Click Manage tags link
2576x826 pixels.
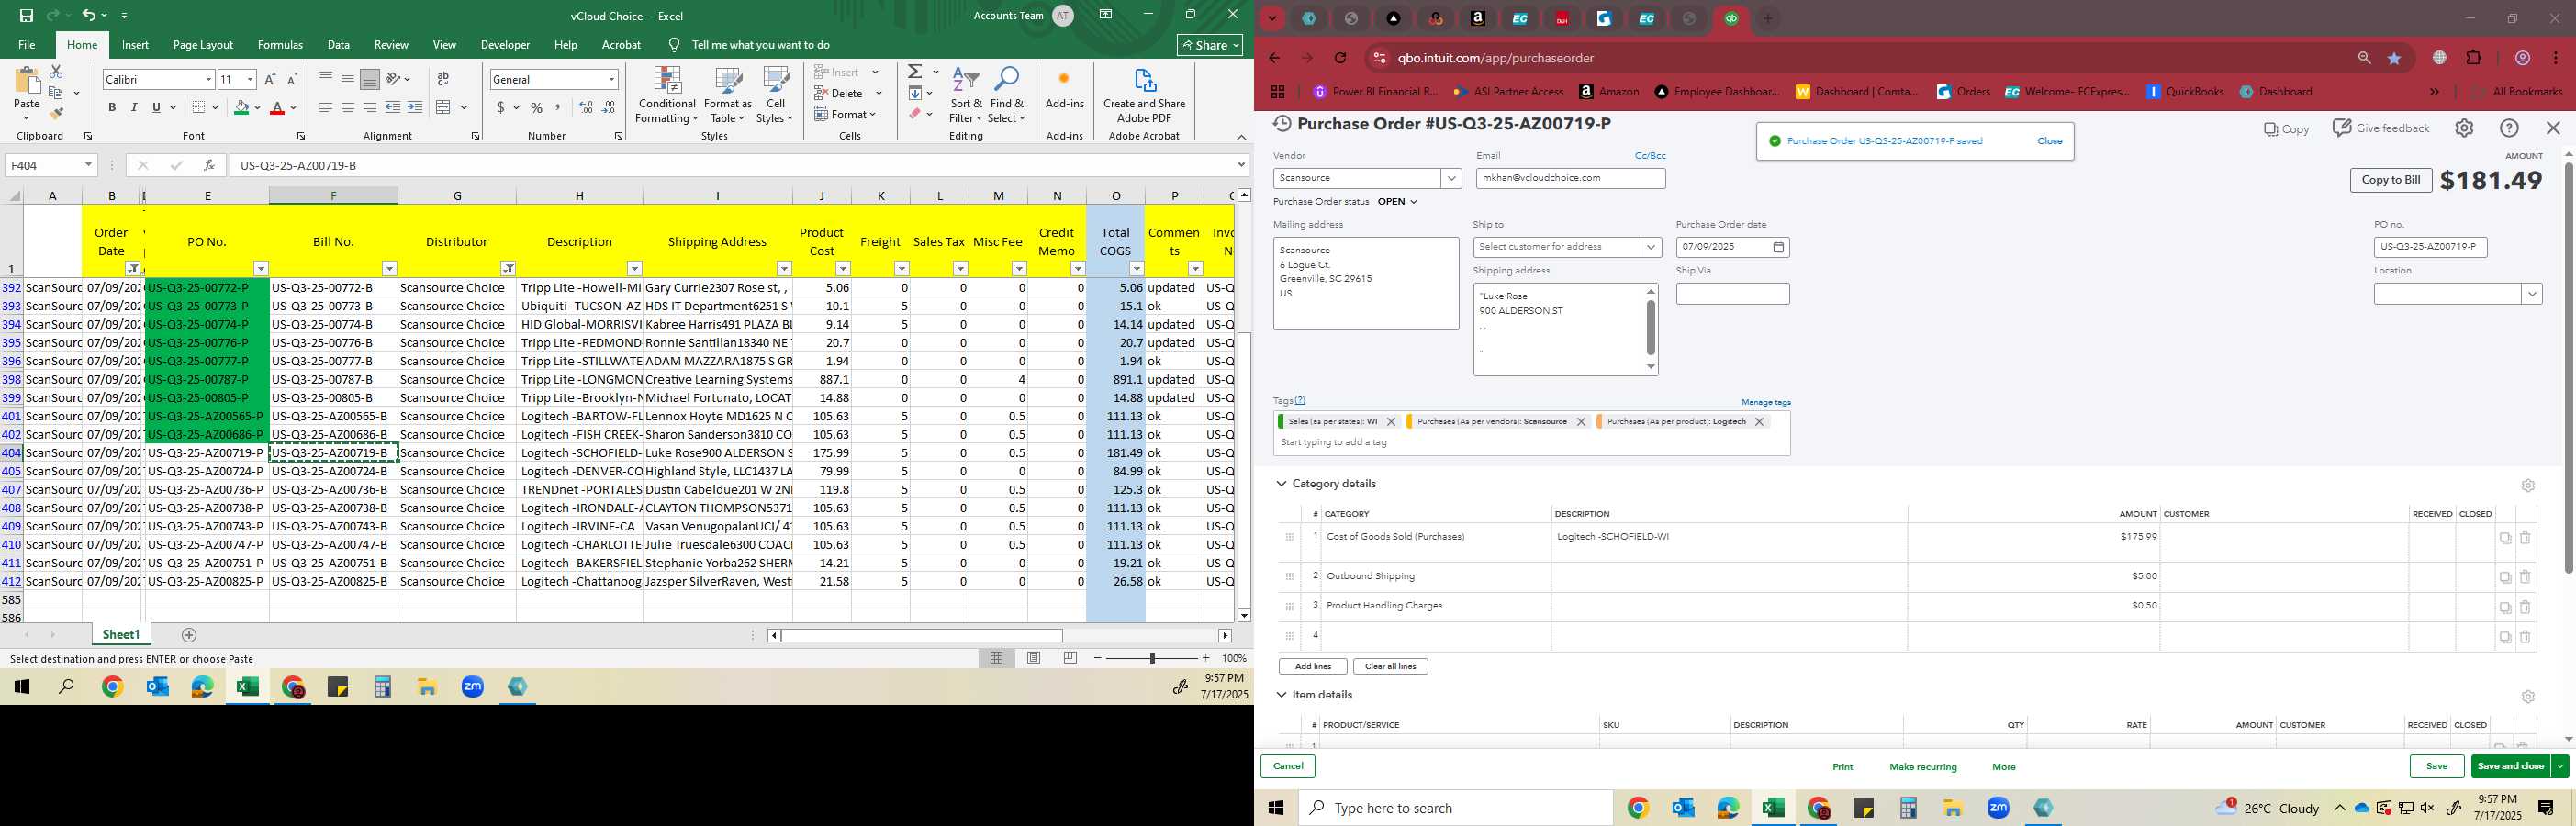(x=1765, y=402)
